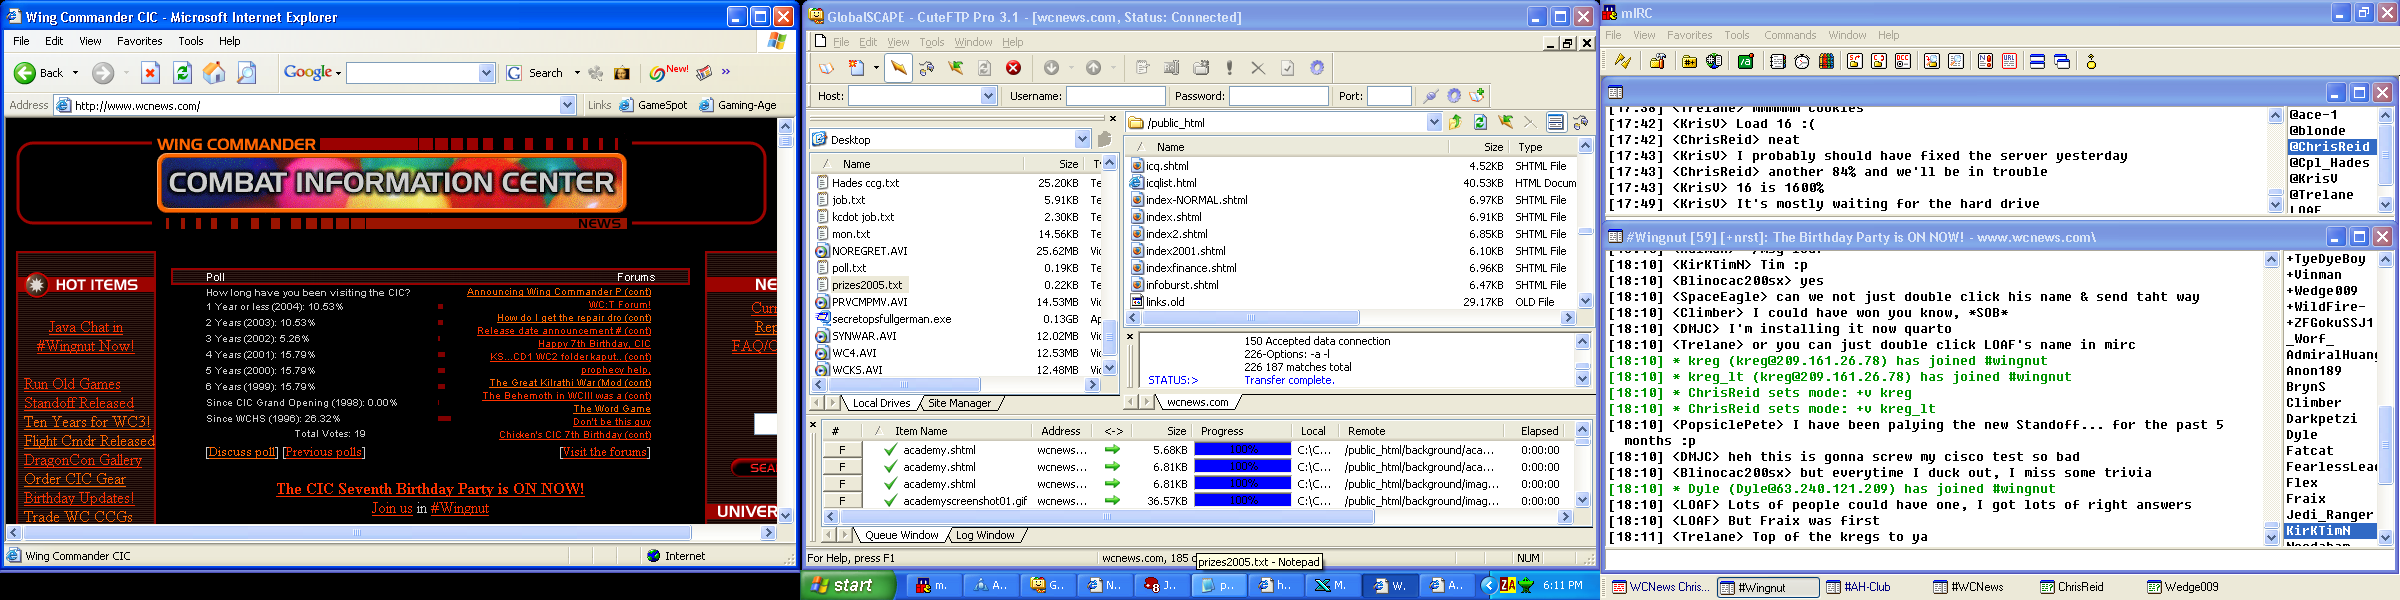Screen dimensions: 2400x600
Task: Open the mIRC Timer icon
Action: (x=1801, y=61)
